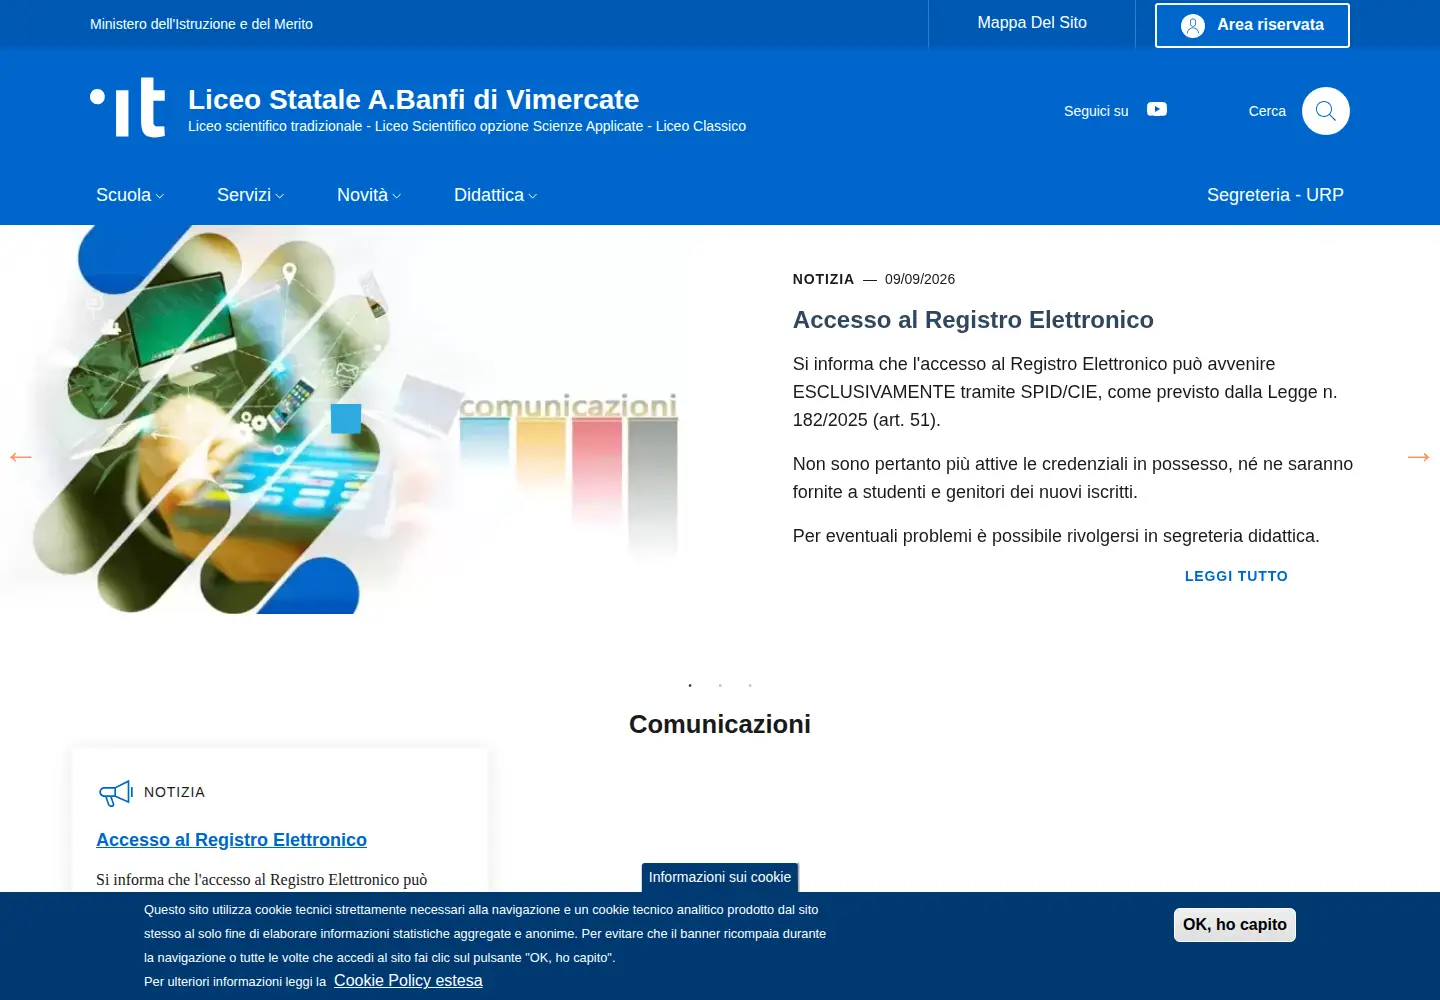Go to the previous carousel slide arrow

[21, 457]
